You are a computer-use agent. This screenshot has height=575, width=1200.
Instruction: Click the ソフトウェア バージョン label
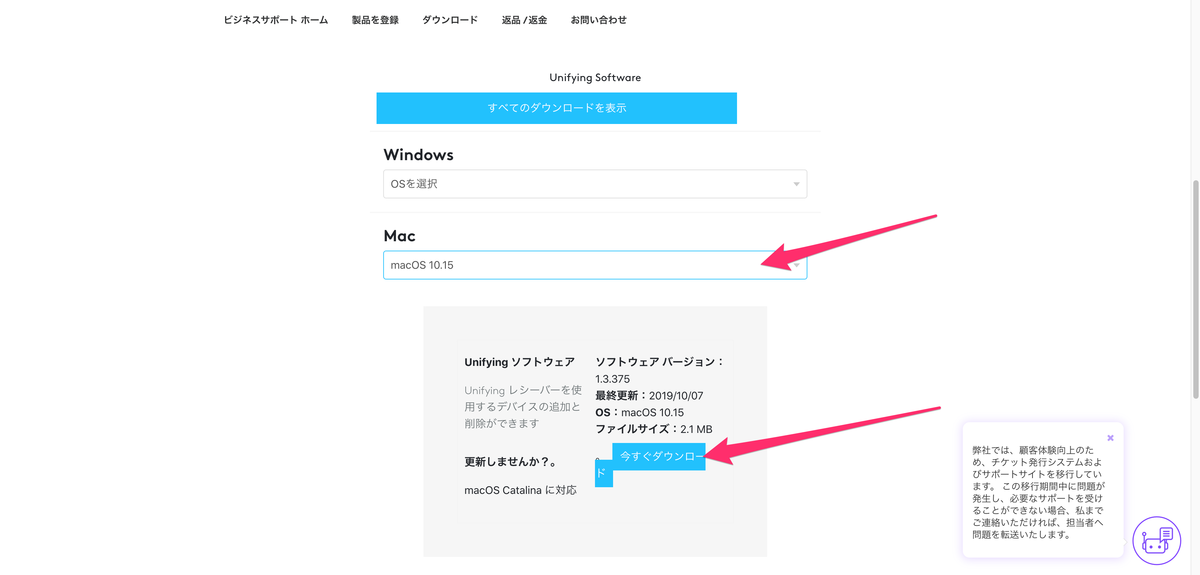(660, 362)
